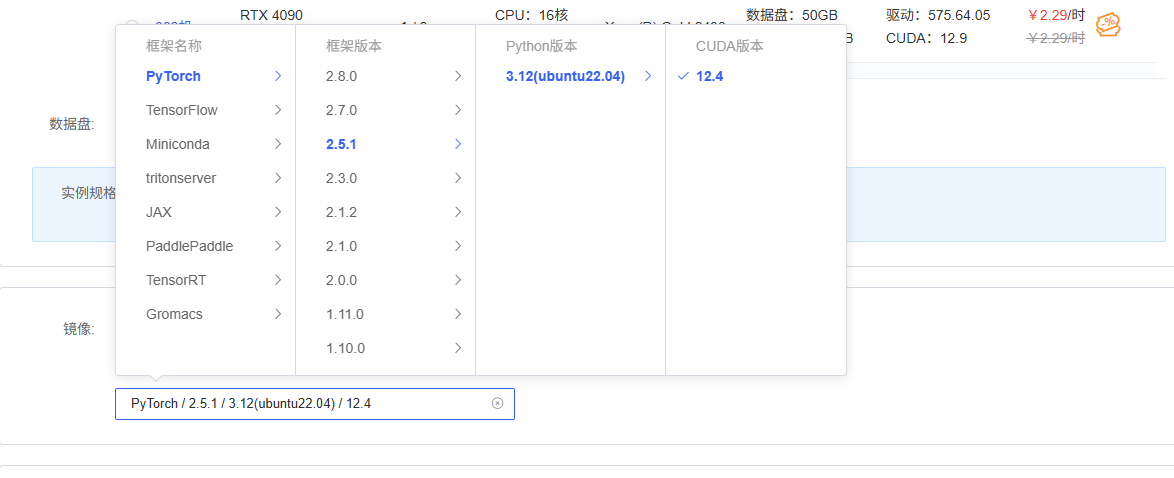
Task: Expand Miniconda chevron arrow
Action: tap(278, 144)
